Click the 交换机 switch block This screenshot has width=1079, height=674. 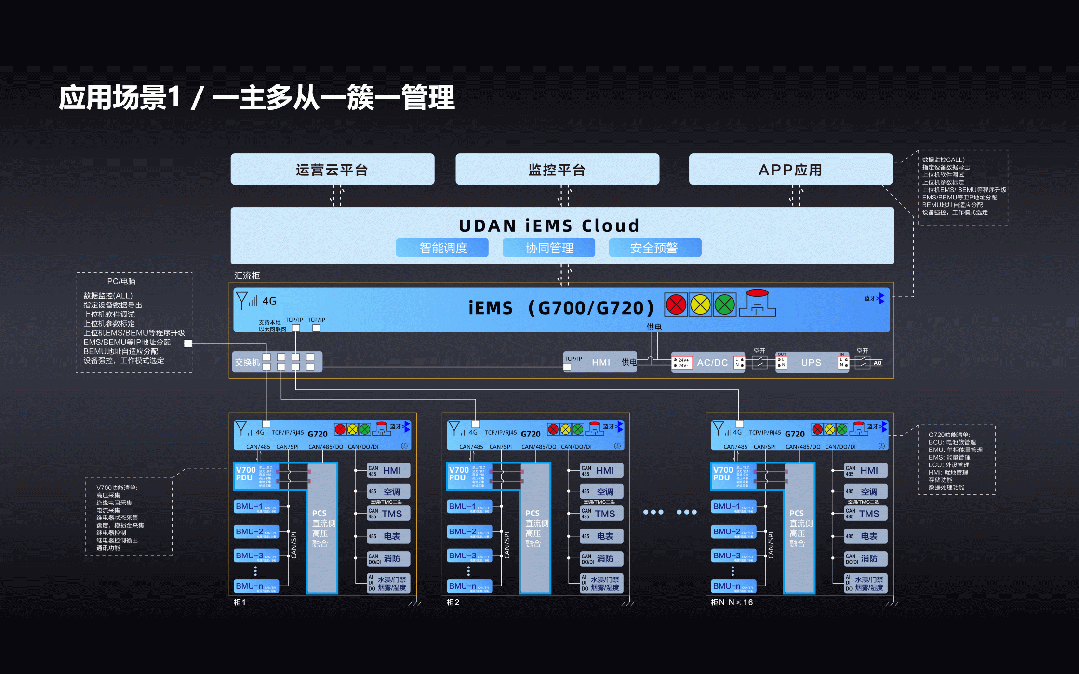[x=246, y=362]
